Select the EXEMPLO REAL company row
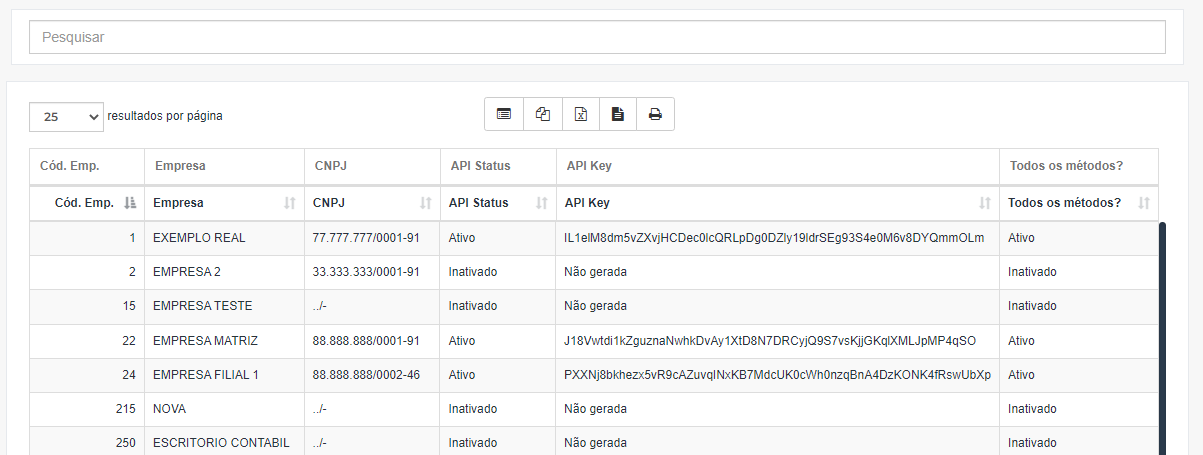This screenshot has width=1203, height=455. coord(593,238)
